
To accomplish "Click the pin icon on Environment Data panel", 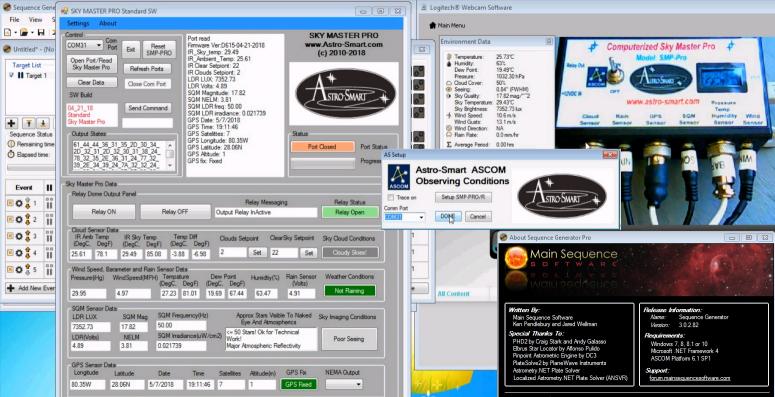I will click(x=549, y=42).
